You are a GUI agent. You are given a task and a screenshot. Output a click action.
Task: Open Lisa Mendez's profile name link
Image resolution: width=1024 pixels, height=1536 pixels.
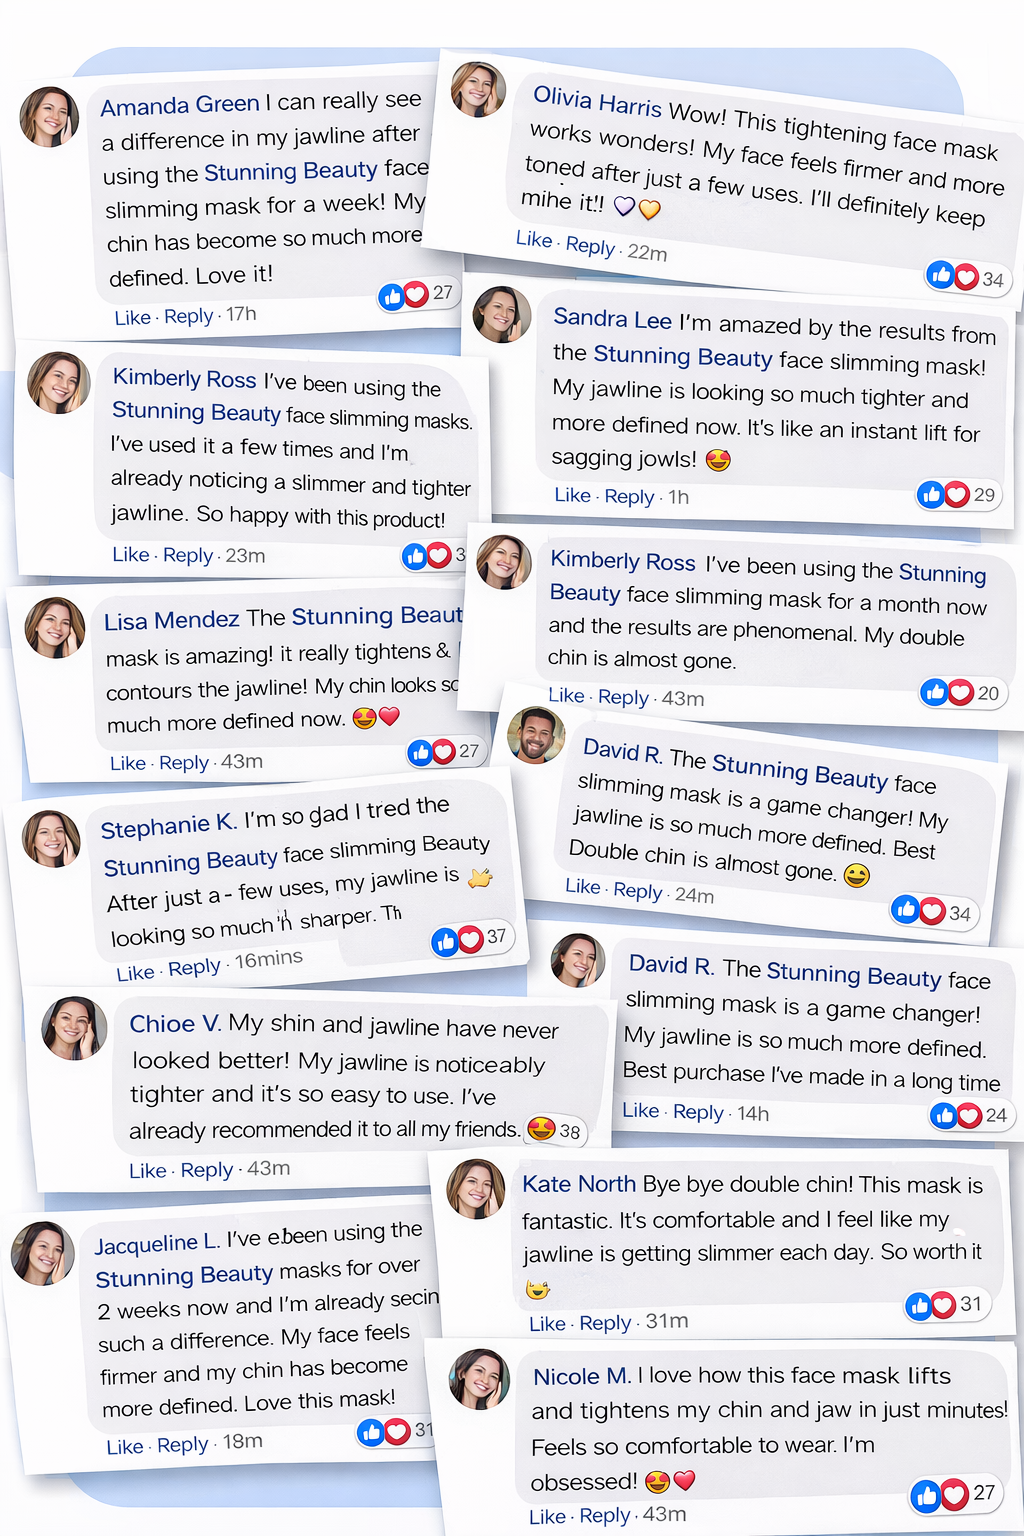[x=171, y=621]
